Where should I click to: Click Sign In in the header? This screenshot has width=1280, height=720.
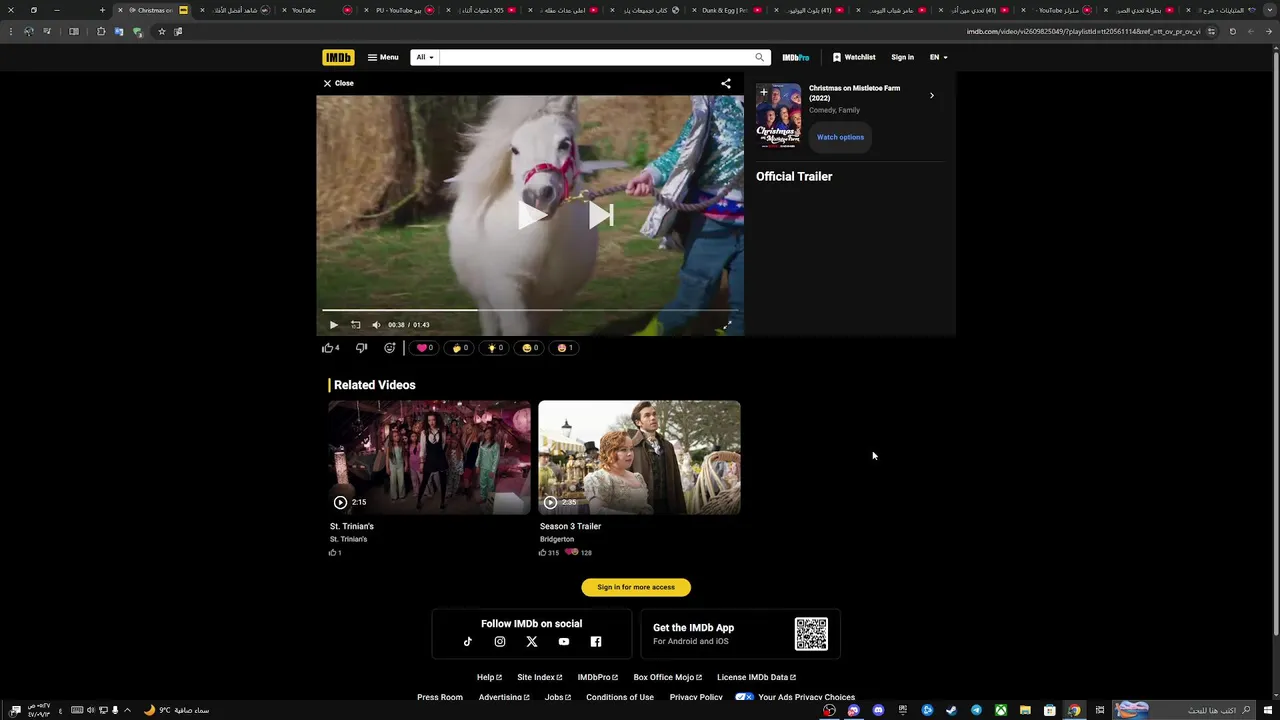tap(902, 57)
